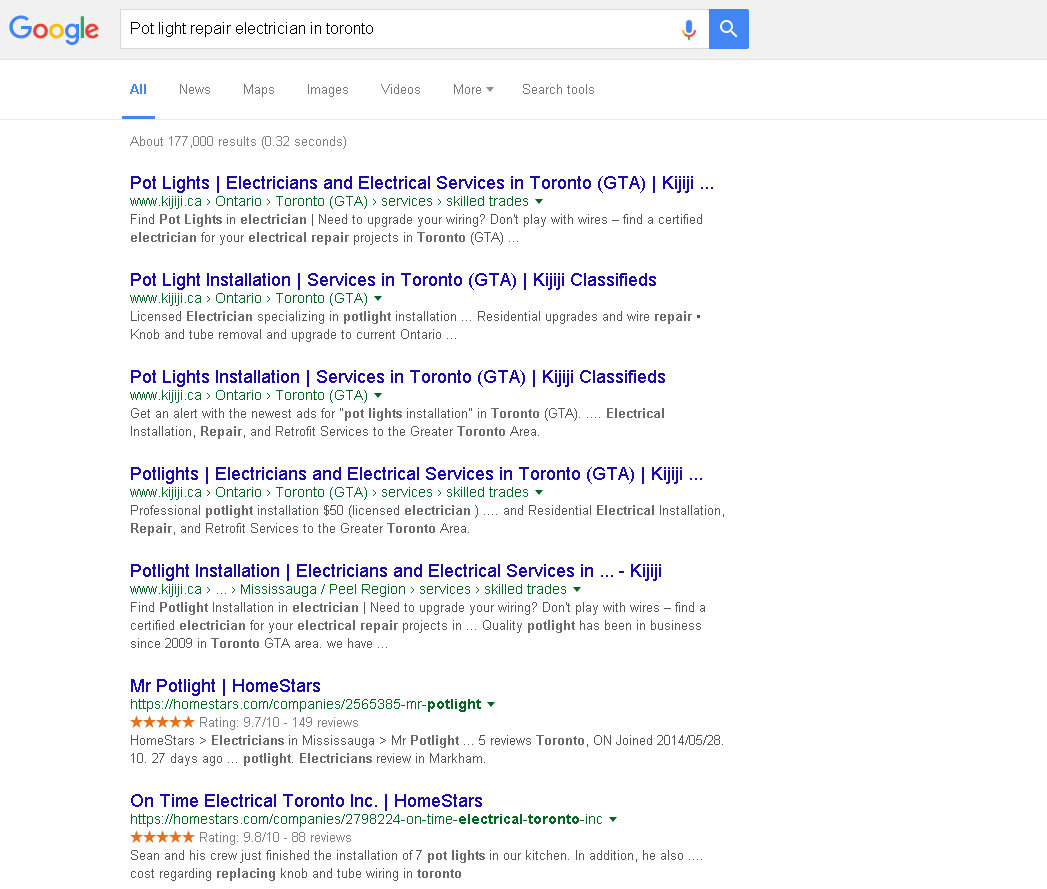Click the blue magnifier search button
This screenshot has height=889, width=1047.
(728, 29)
